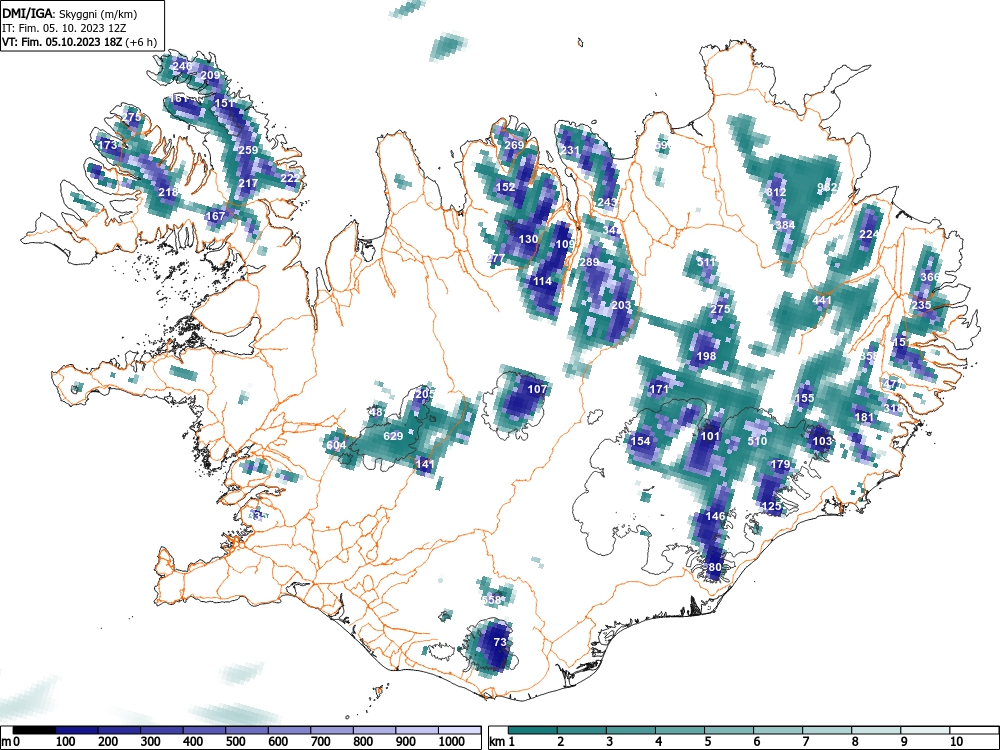Click the visibility value 130

tap(528, 239)
